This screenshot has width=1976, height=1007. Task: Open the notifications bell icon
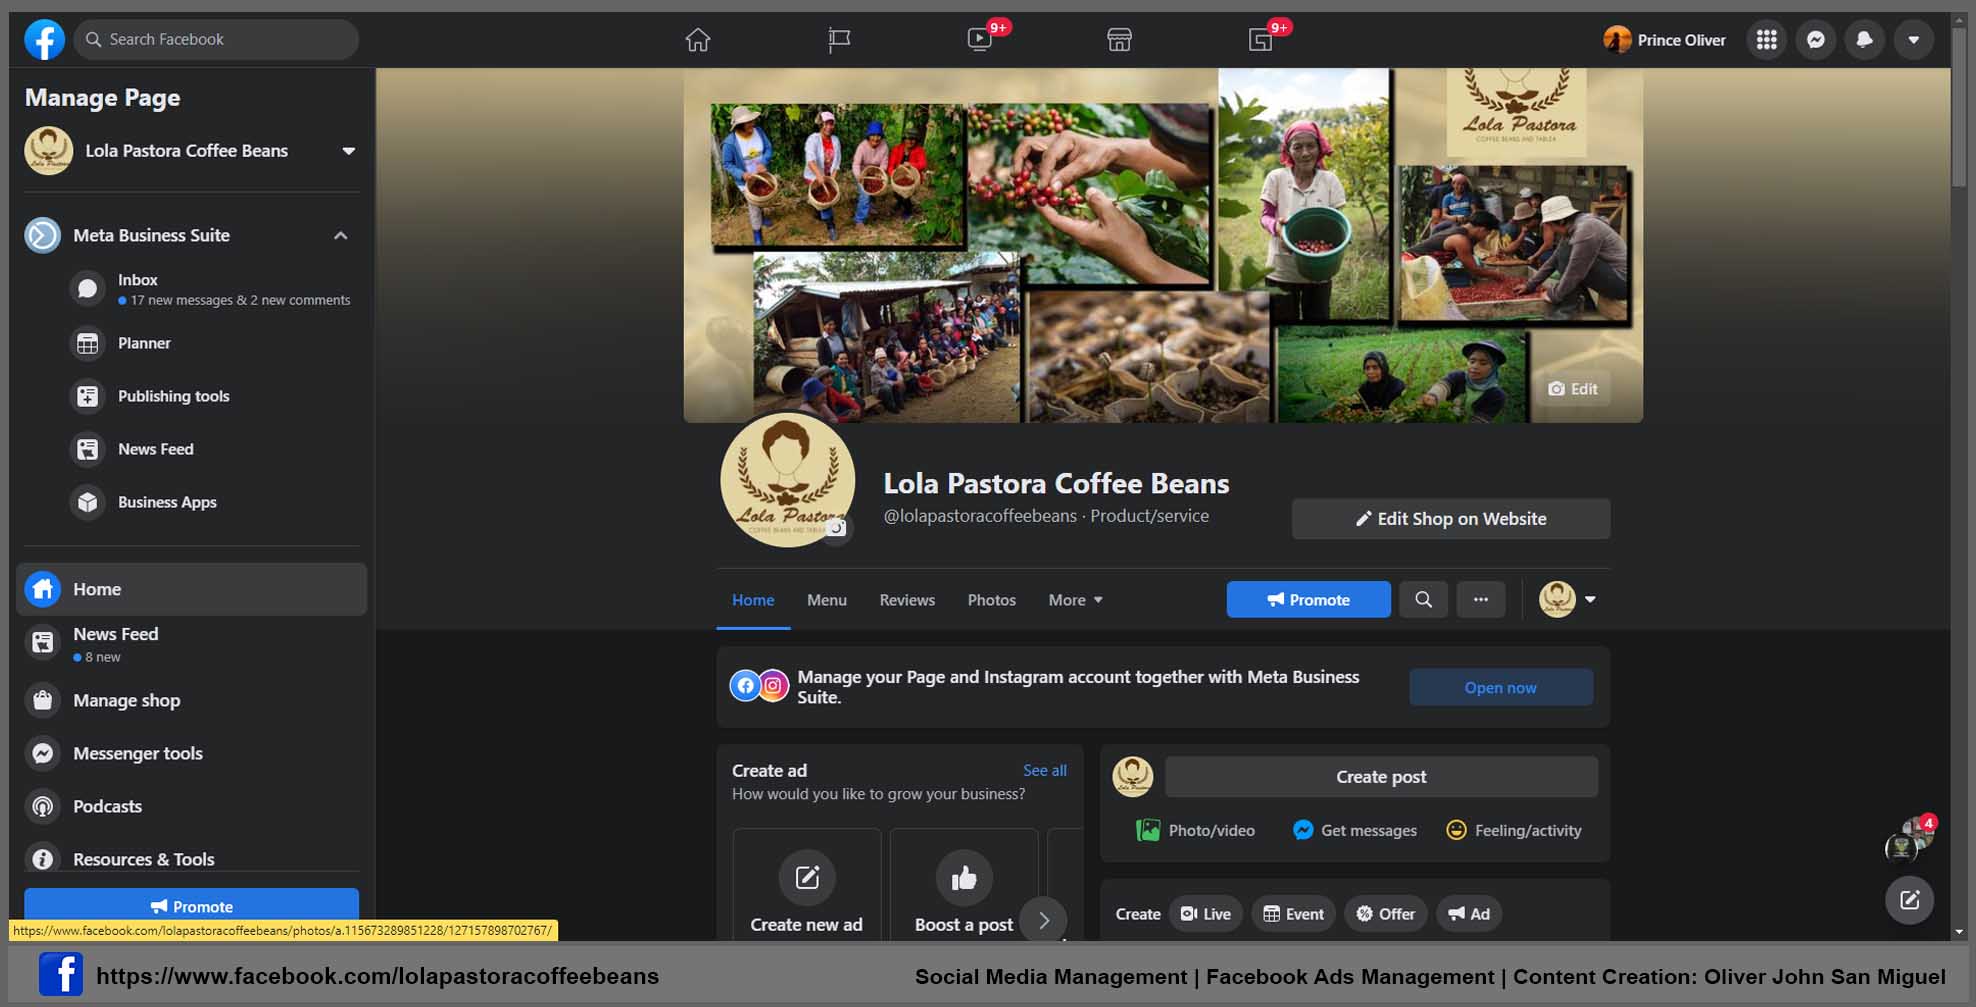click(1865, 40)
